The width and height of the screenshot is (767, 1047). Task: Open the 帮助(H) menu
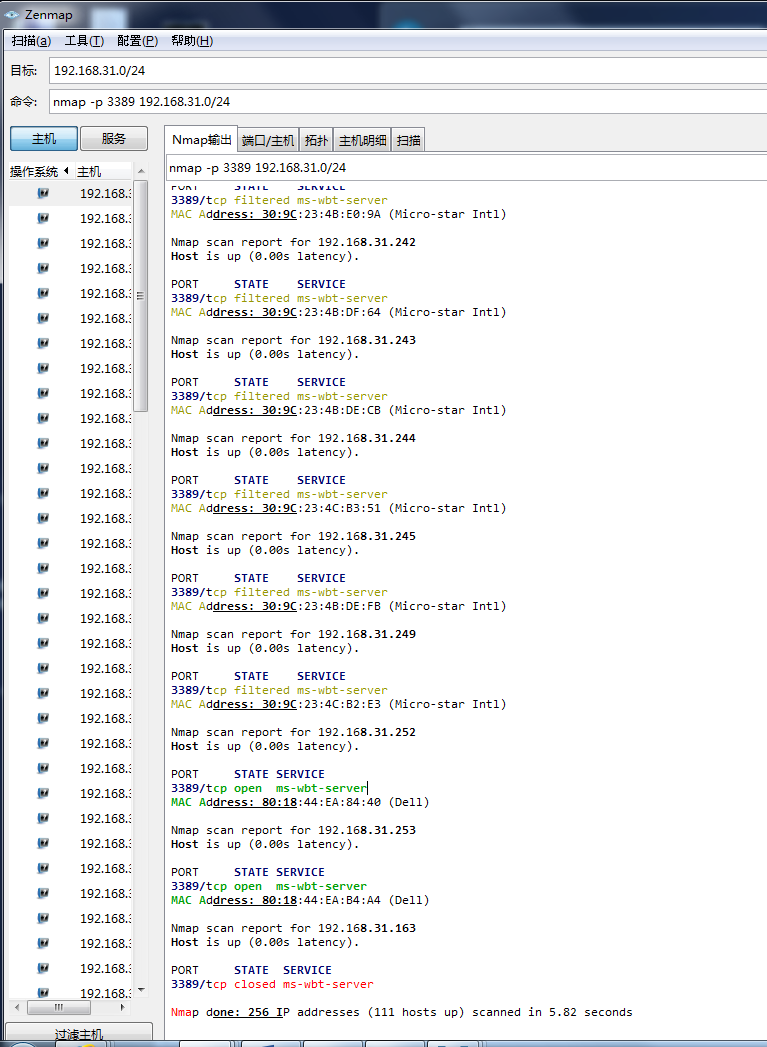192,41
